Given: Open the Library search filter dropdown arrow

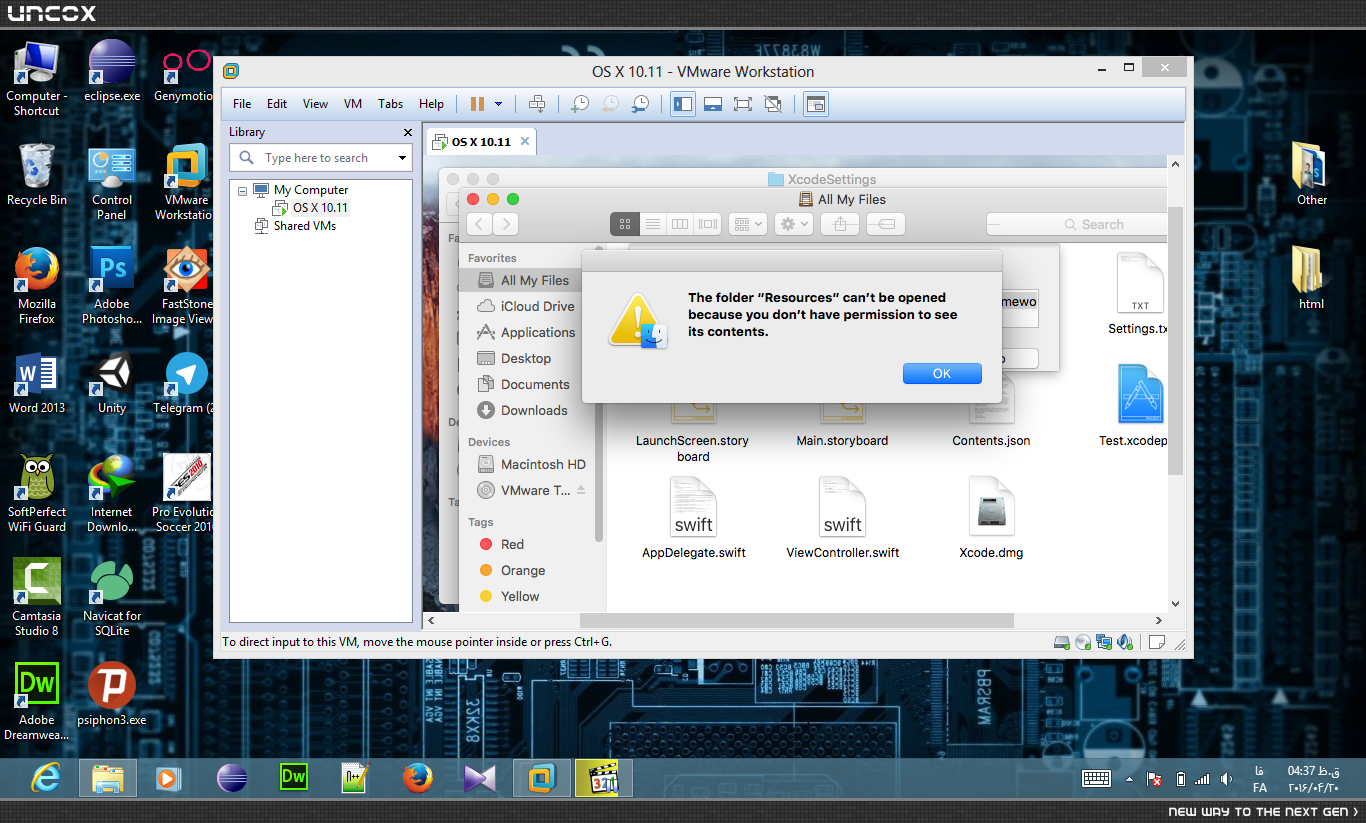Looking at the screenshot, I should [x=403, y=158].
